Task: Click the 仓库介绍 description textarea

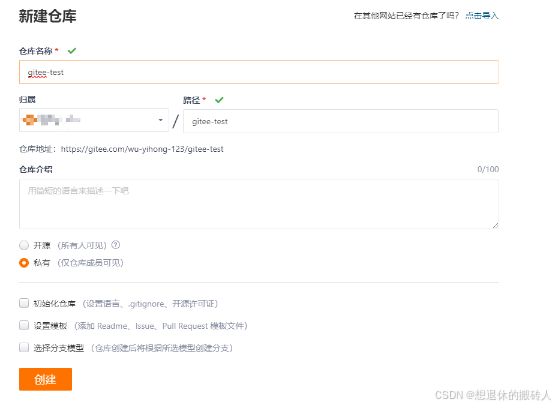Action: coord(259,204)
